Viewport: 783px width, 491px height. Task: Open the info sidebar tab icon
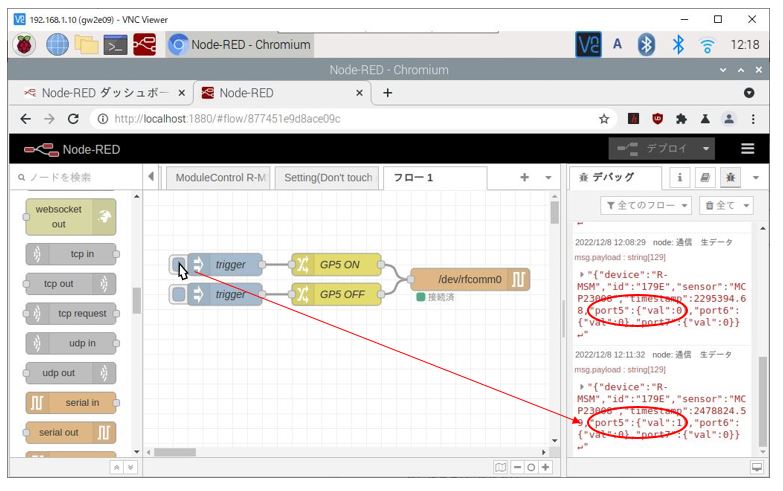680,177
